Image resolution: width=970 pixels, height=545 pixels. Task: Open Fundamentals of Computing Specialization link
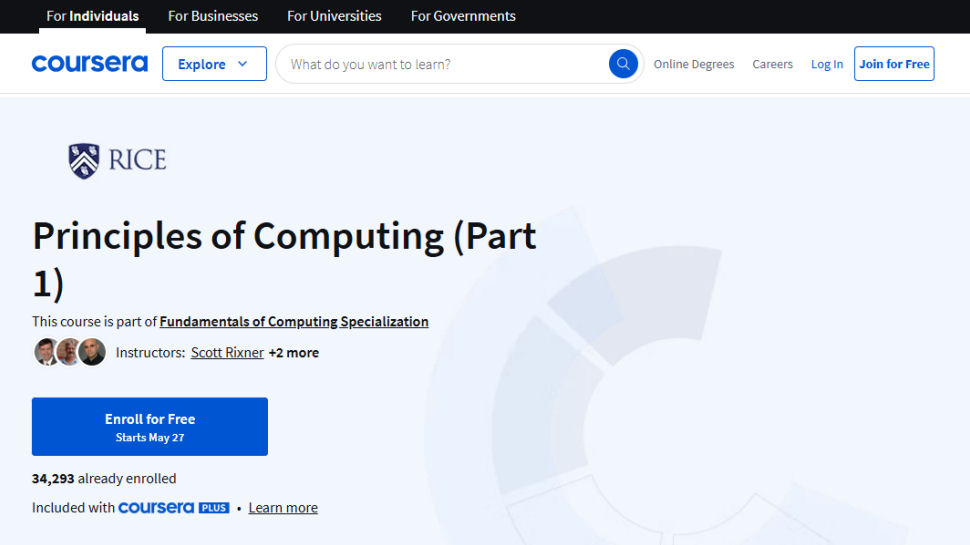294,322
